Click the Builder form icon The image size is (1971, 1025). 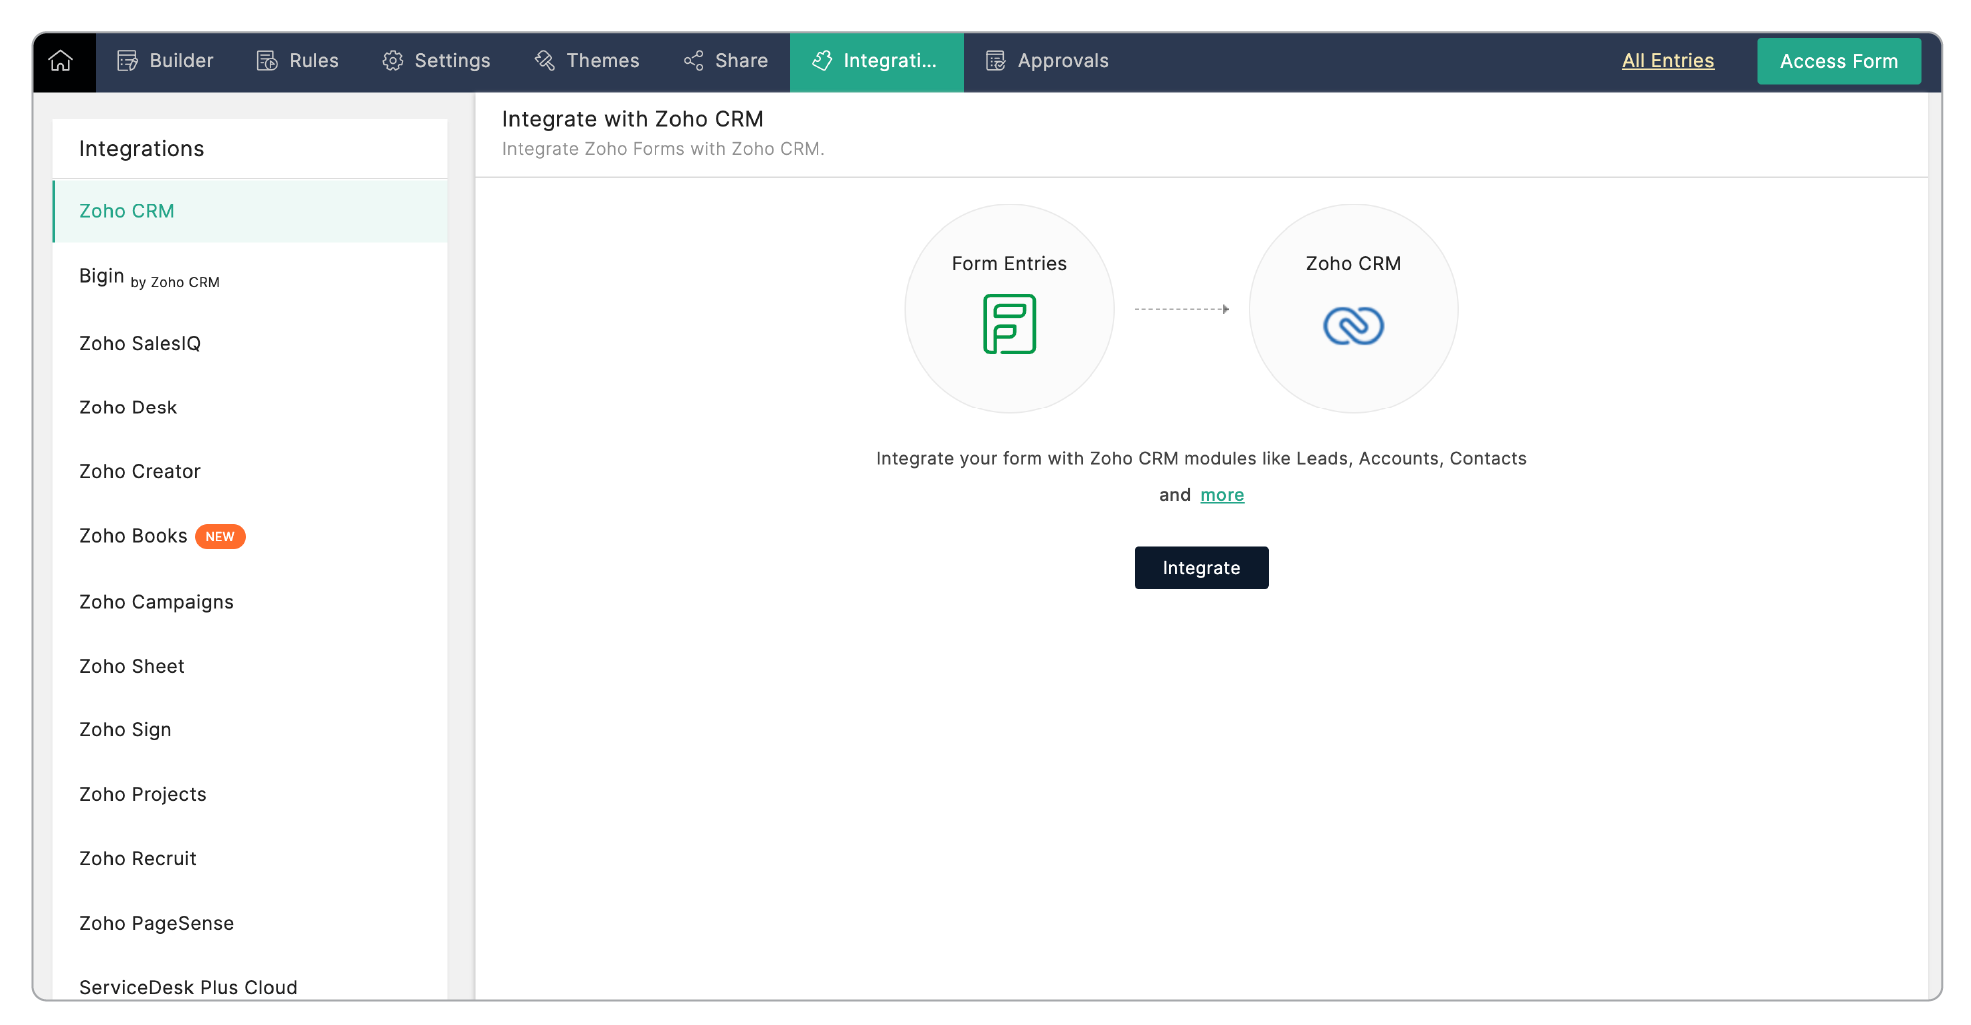coord(127,61)
